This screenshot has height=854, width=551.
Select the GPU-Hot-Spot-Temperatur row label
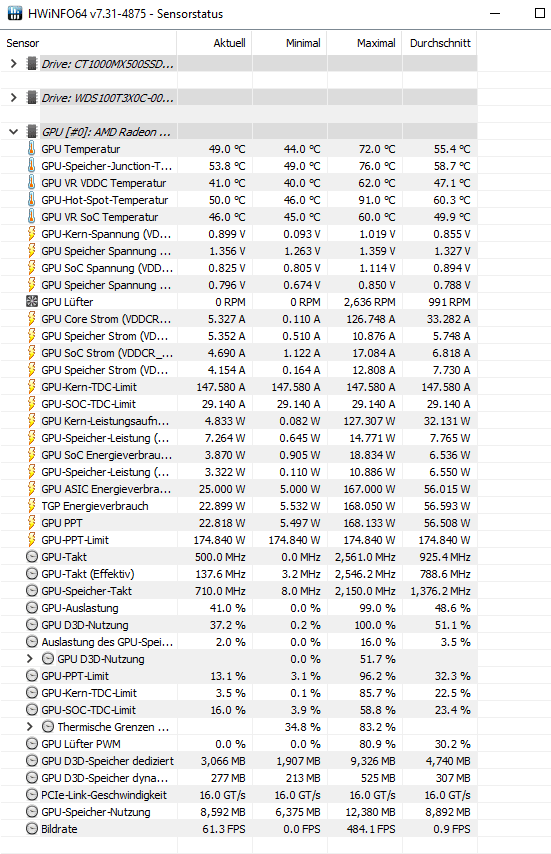[105, 200]
